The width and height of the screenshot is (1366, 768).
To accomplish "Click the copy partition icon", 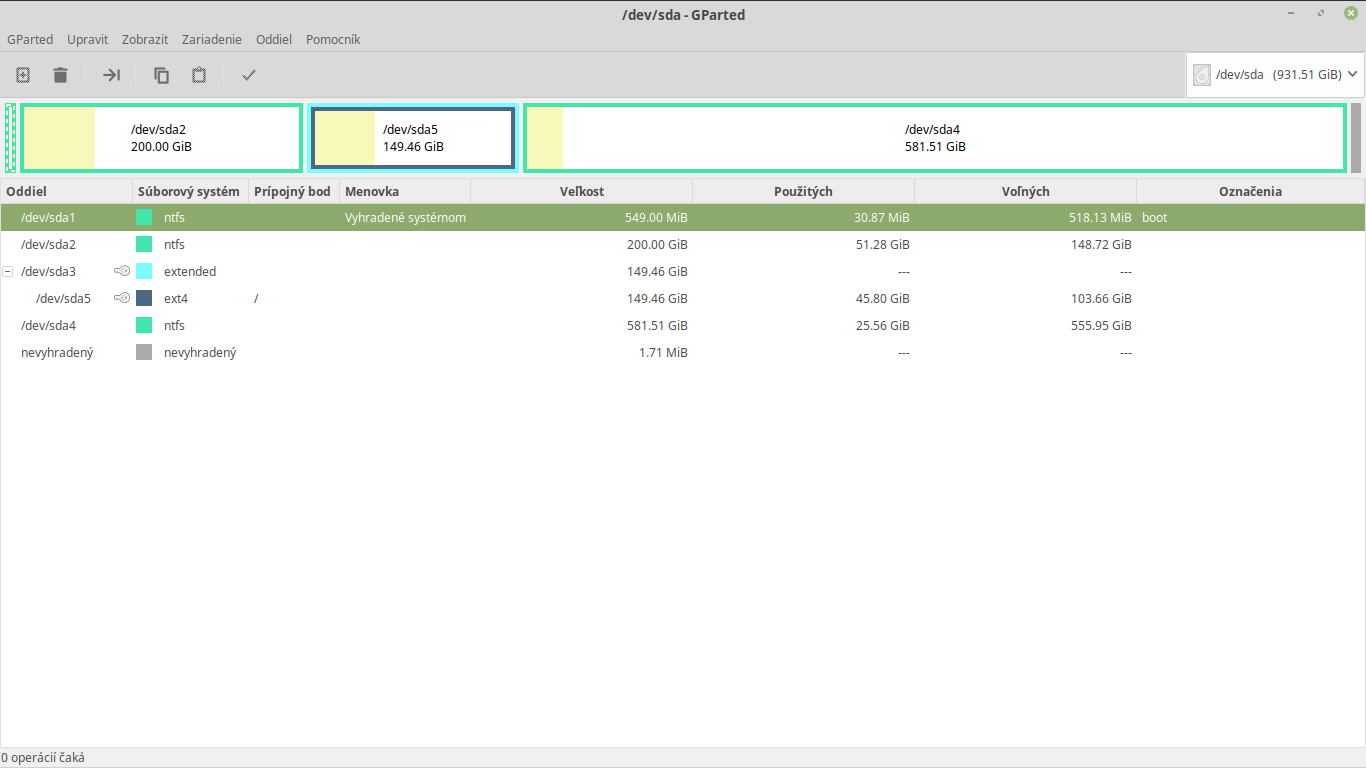I will [x=161, y=75].
